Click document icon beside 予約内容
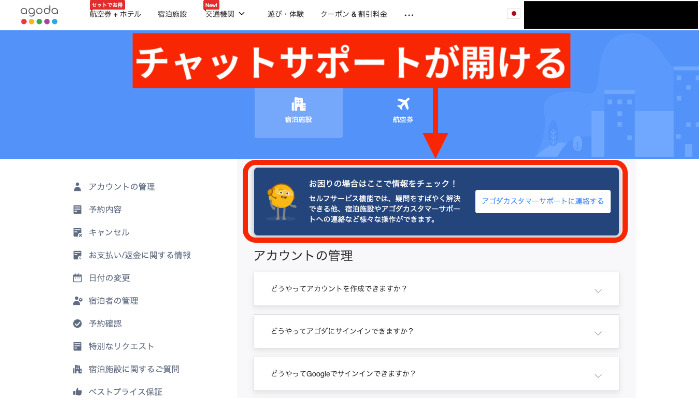This screenshot has height=398, width=699. click(77, 209)
